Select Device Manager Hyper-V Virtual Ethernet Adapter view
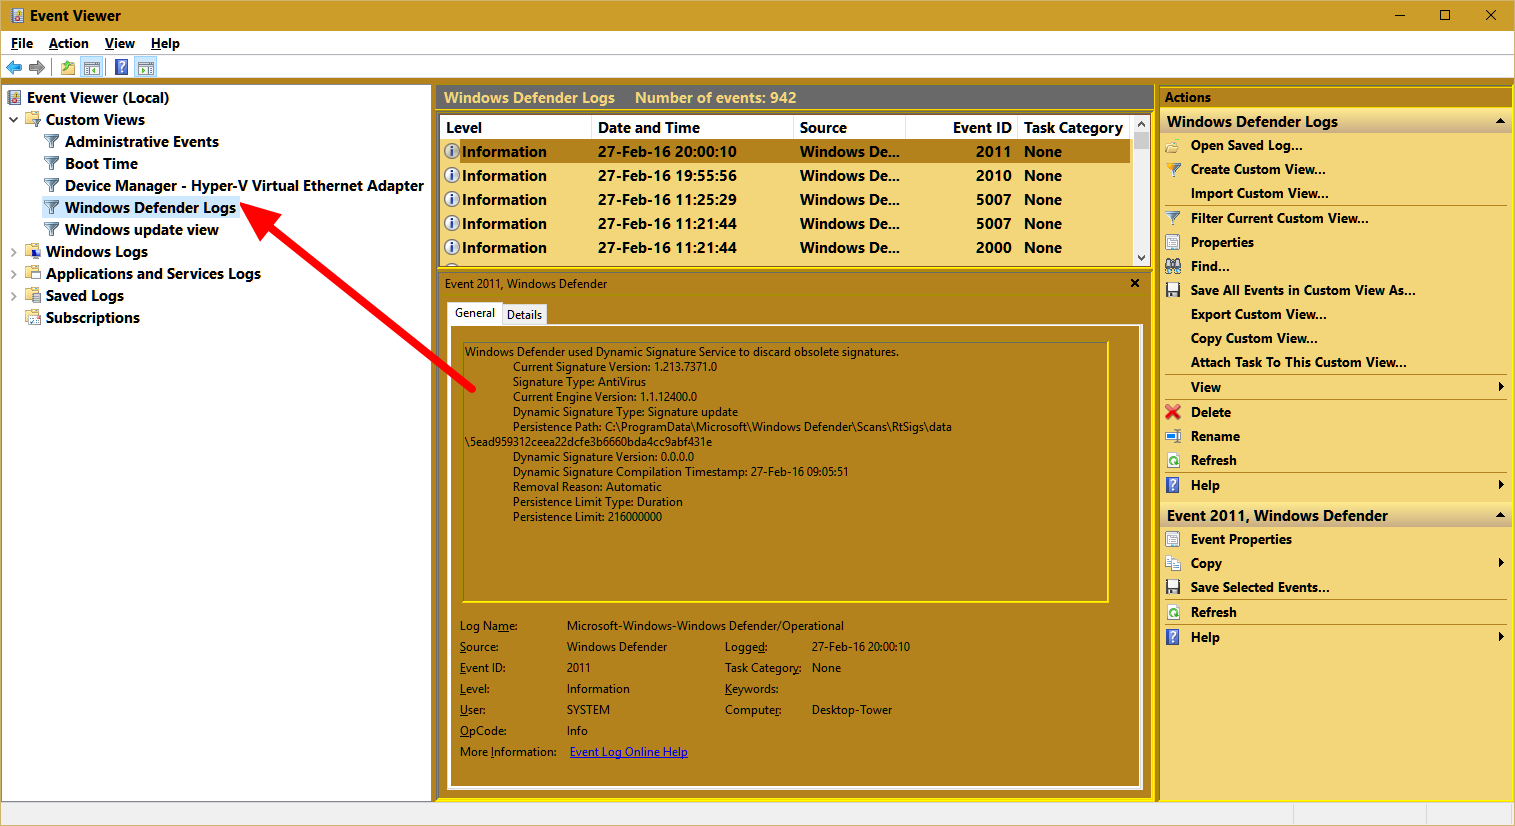Screen dimensions: 1515x826 point(244,185)
